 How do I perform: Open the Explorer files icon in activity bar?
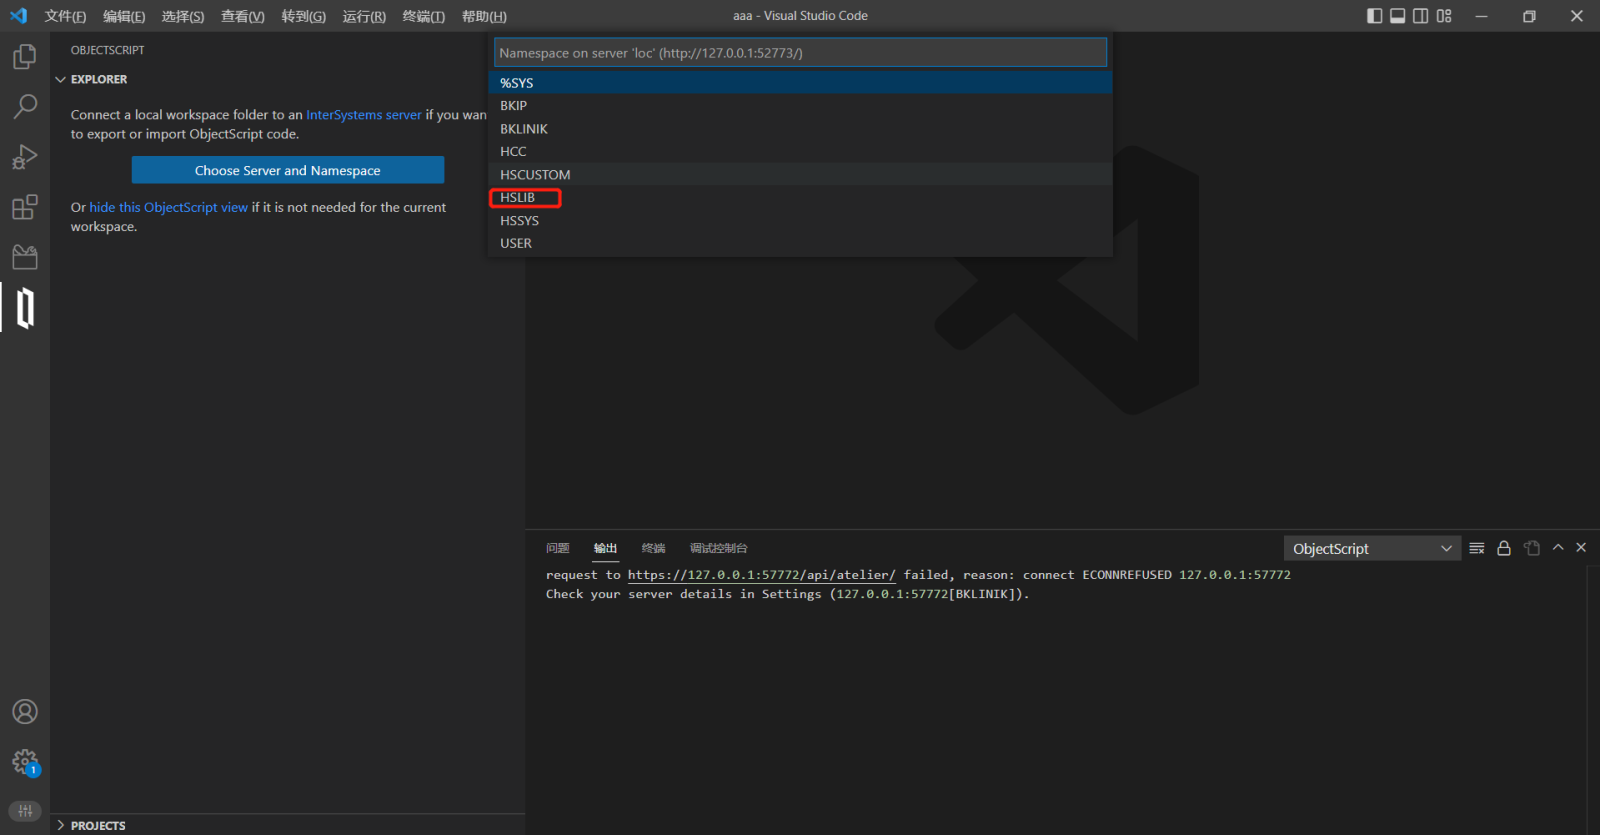[x=25, y=57]
